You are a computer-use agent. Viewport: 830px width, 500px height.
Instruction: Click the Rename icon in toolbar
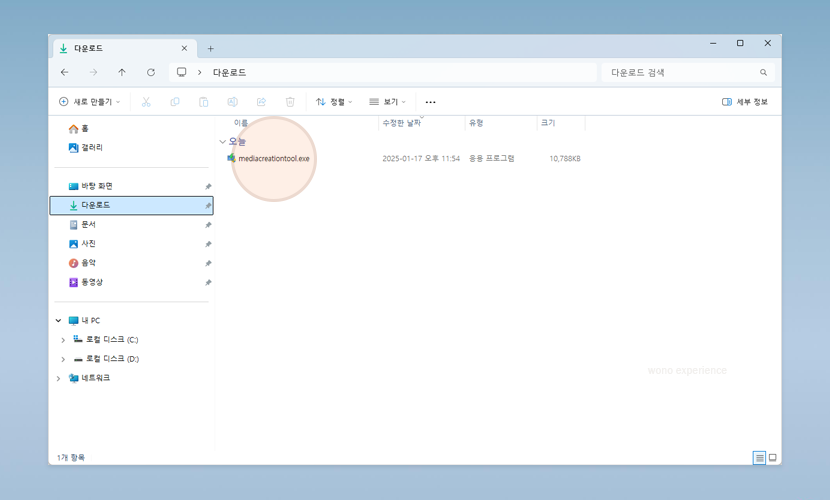click(232, 102)
